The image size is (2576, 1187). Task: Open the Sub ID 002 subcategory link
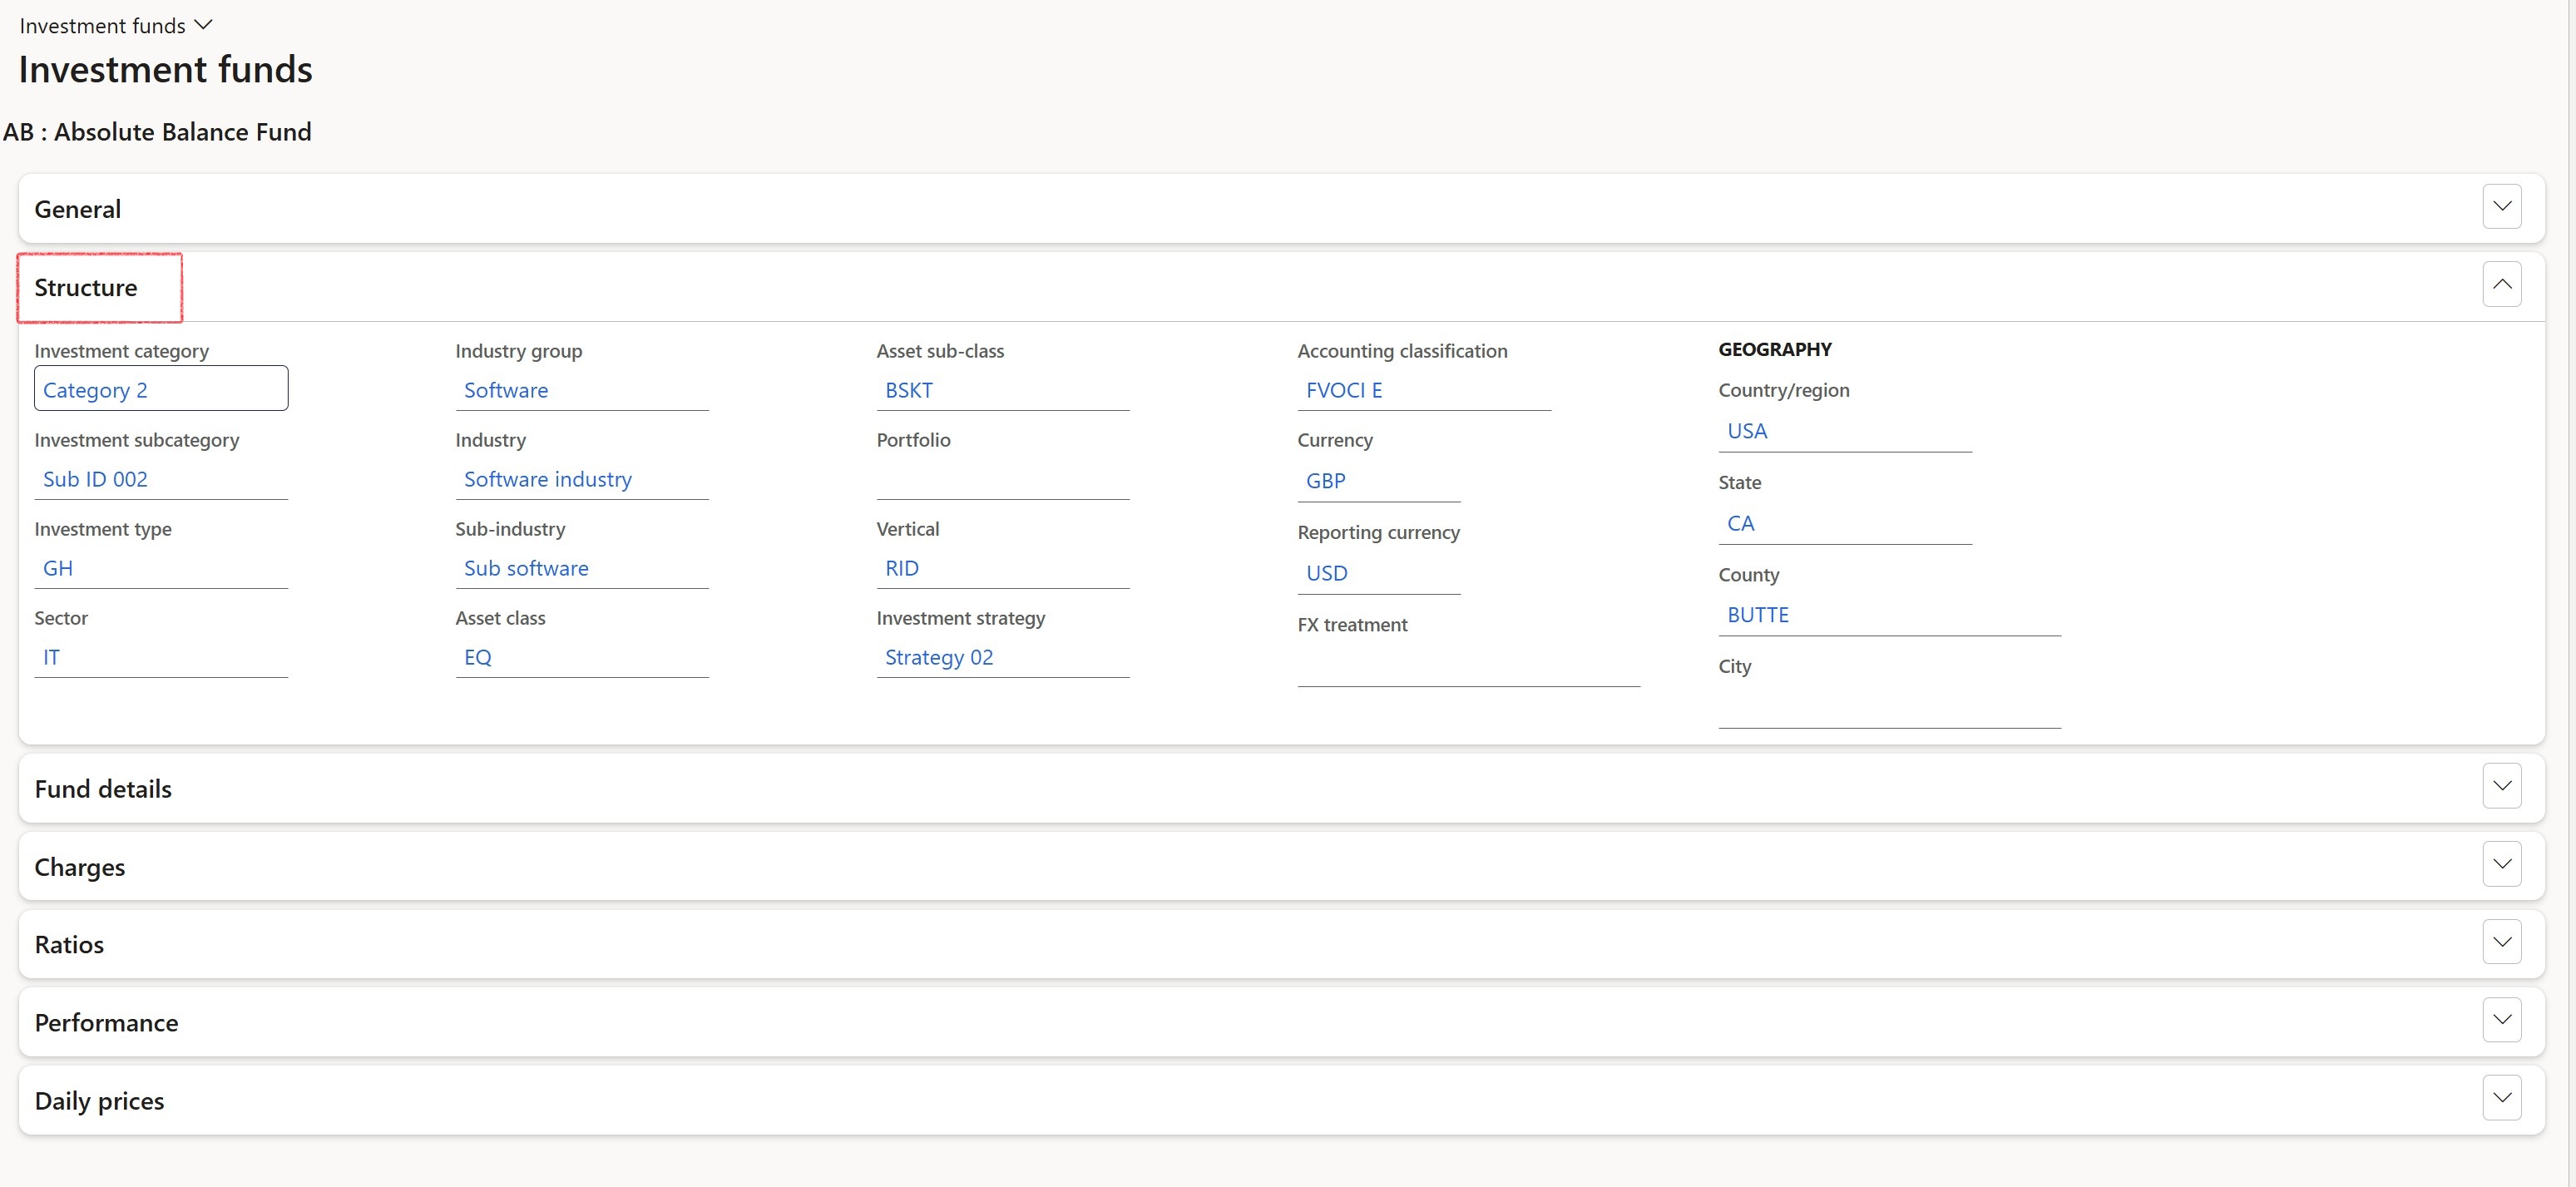[95, 479]
